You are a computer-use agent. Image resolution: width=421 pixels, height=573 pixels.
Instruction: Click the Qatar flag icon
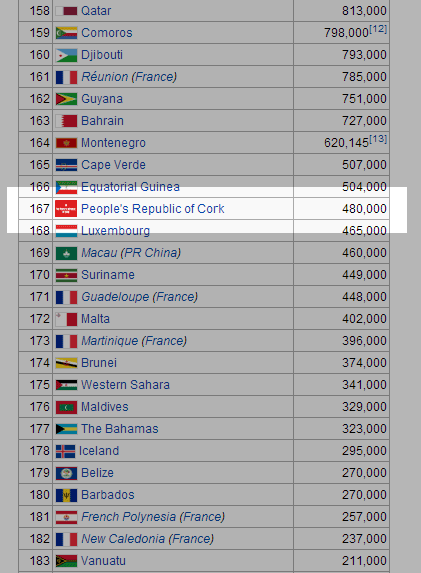(66, 11)
